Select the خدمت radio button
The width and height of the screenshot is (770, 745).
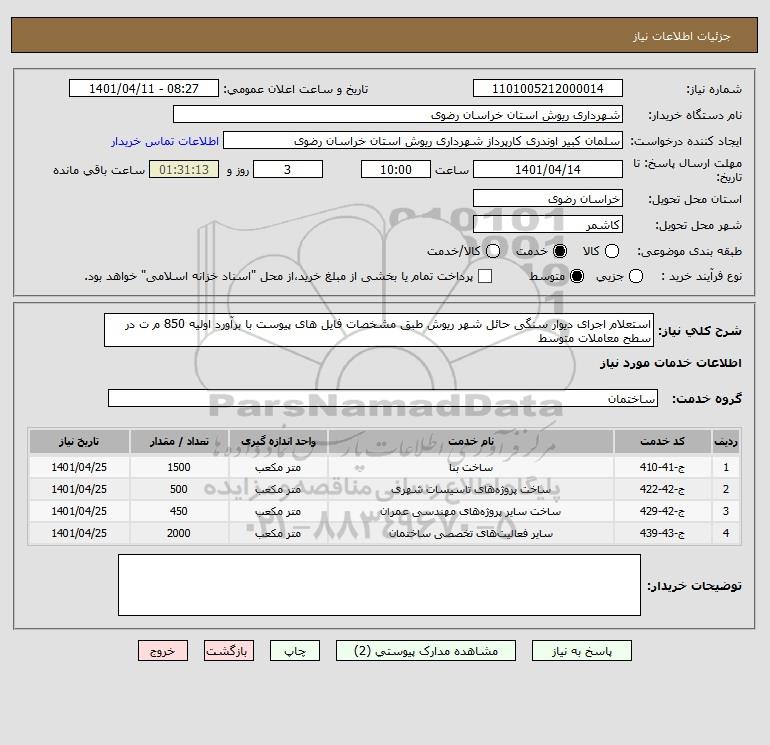tap(559, 251)
